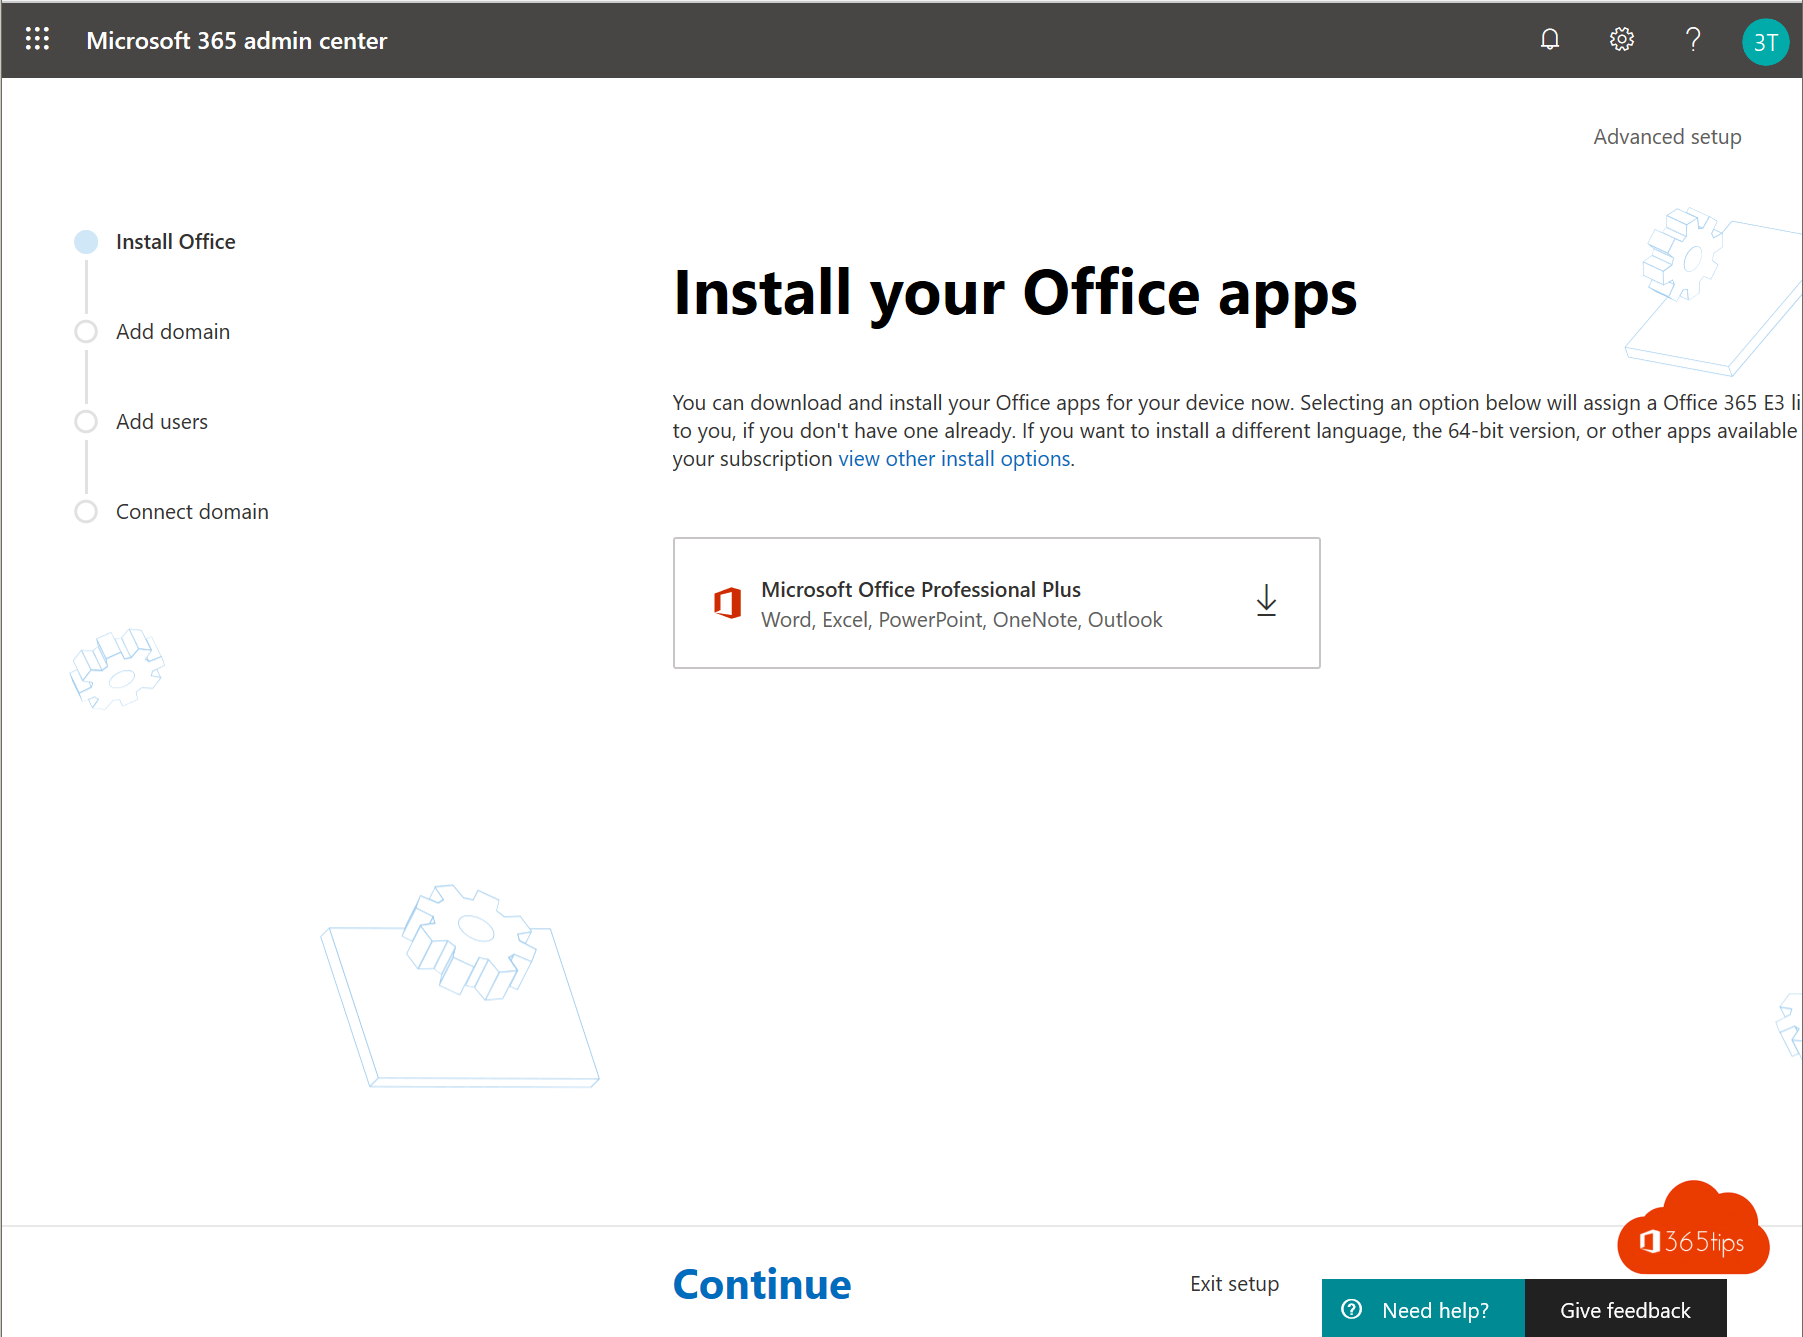Click Give feedback
1803x1337 pixels.
click(x=1625, y=1308)
